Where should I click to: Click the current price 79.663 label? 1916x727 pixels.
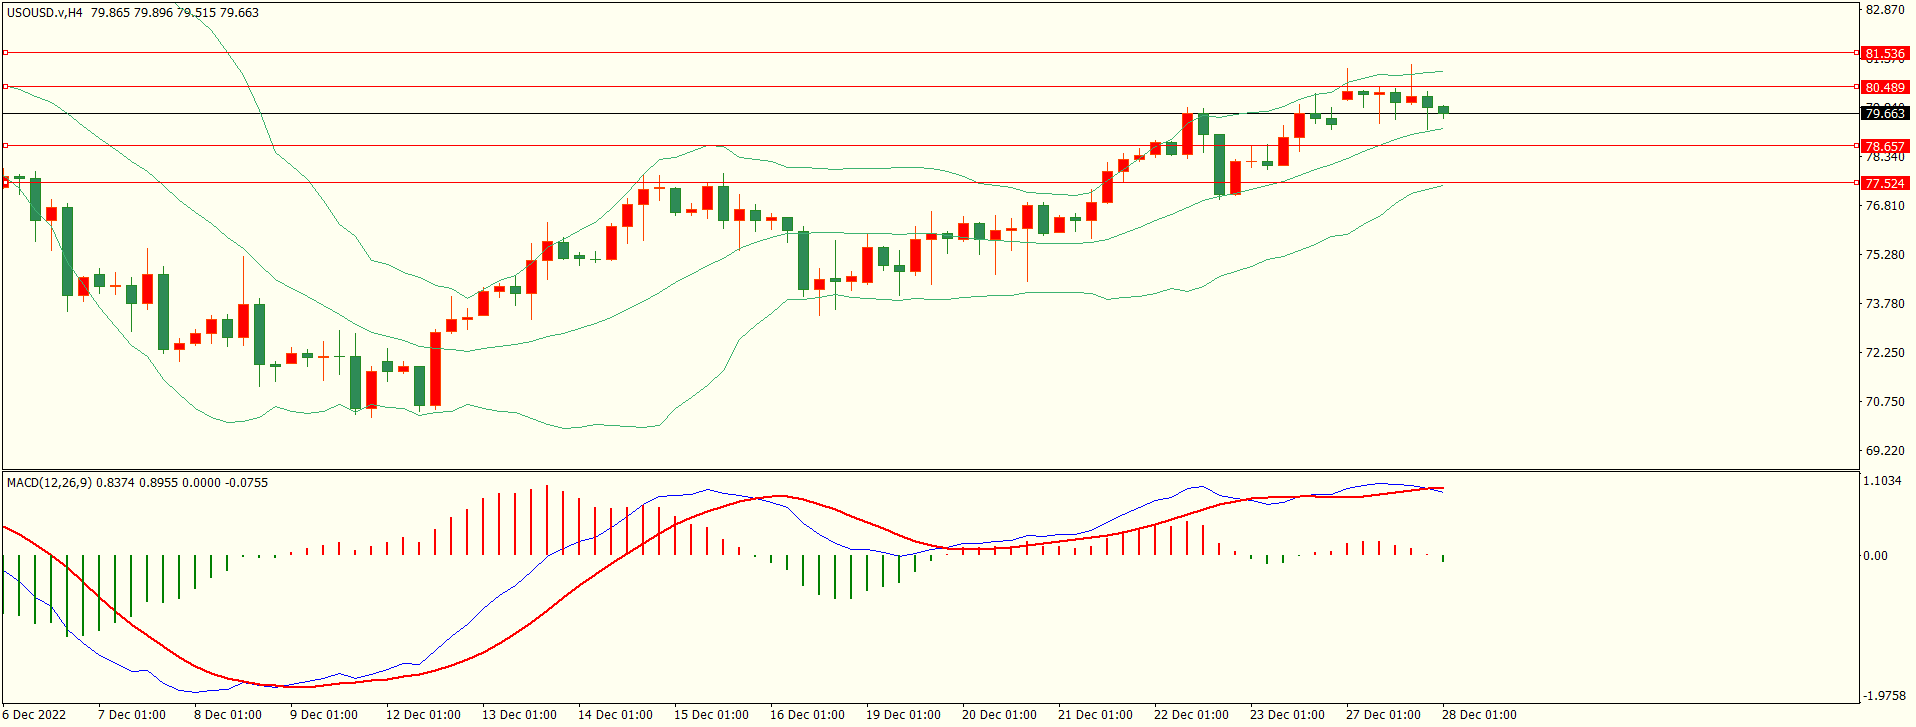coord(1884,114)
